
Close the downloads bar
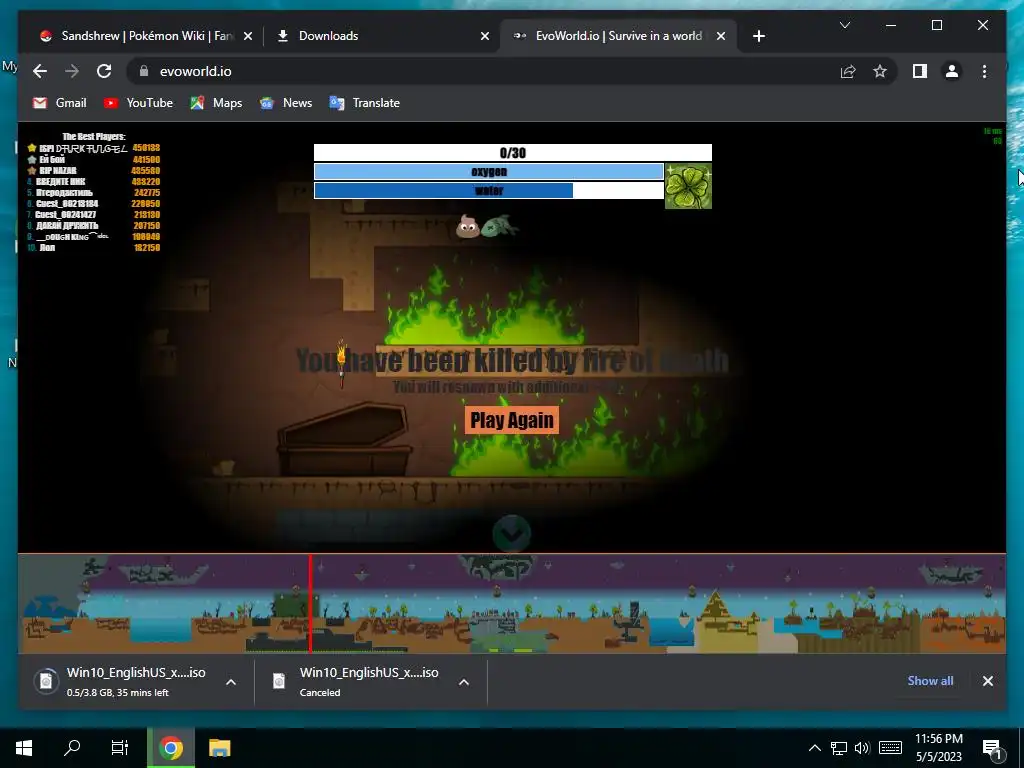click(987, 680)
